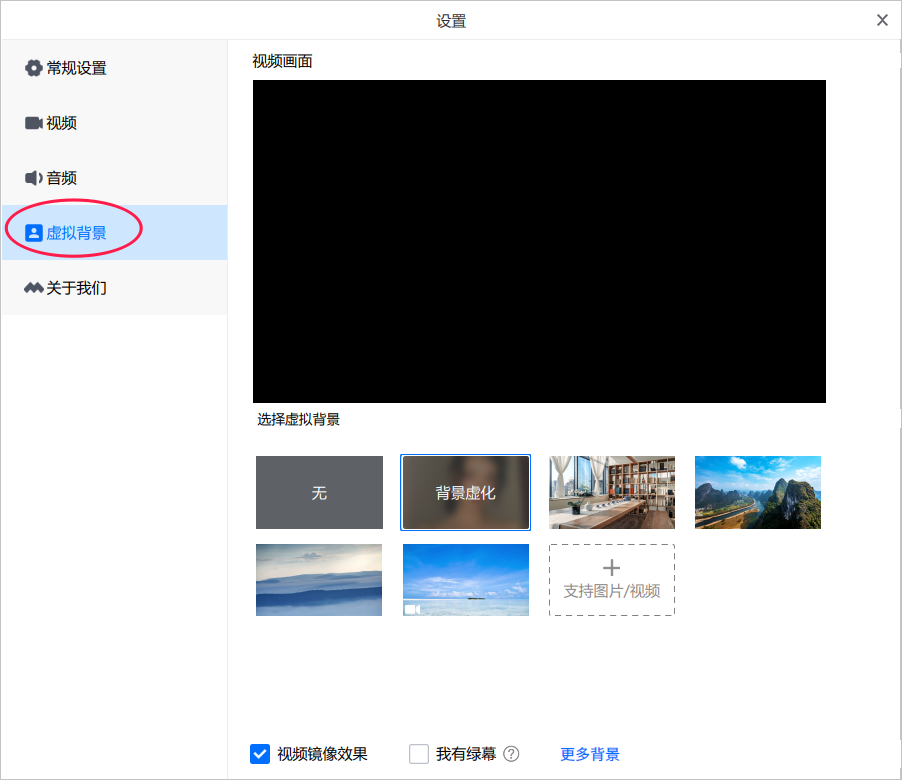902x780 pixels.
Task: Click the logo icon beside 关于我们
Action: click(x=34, y=288)
